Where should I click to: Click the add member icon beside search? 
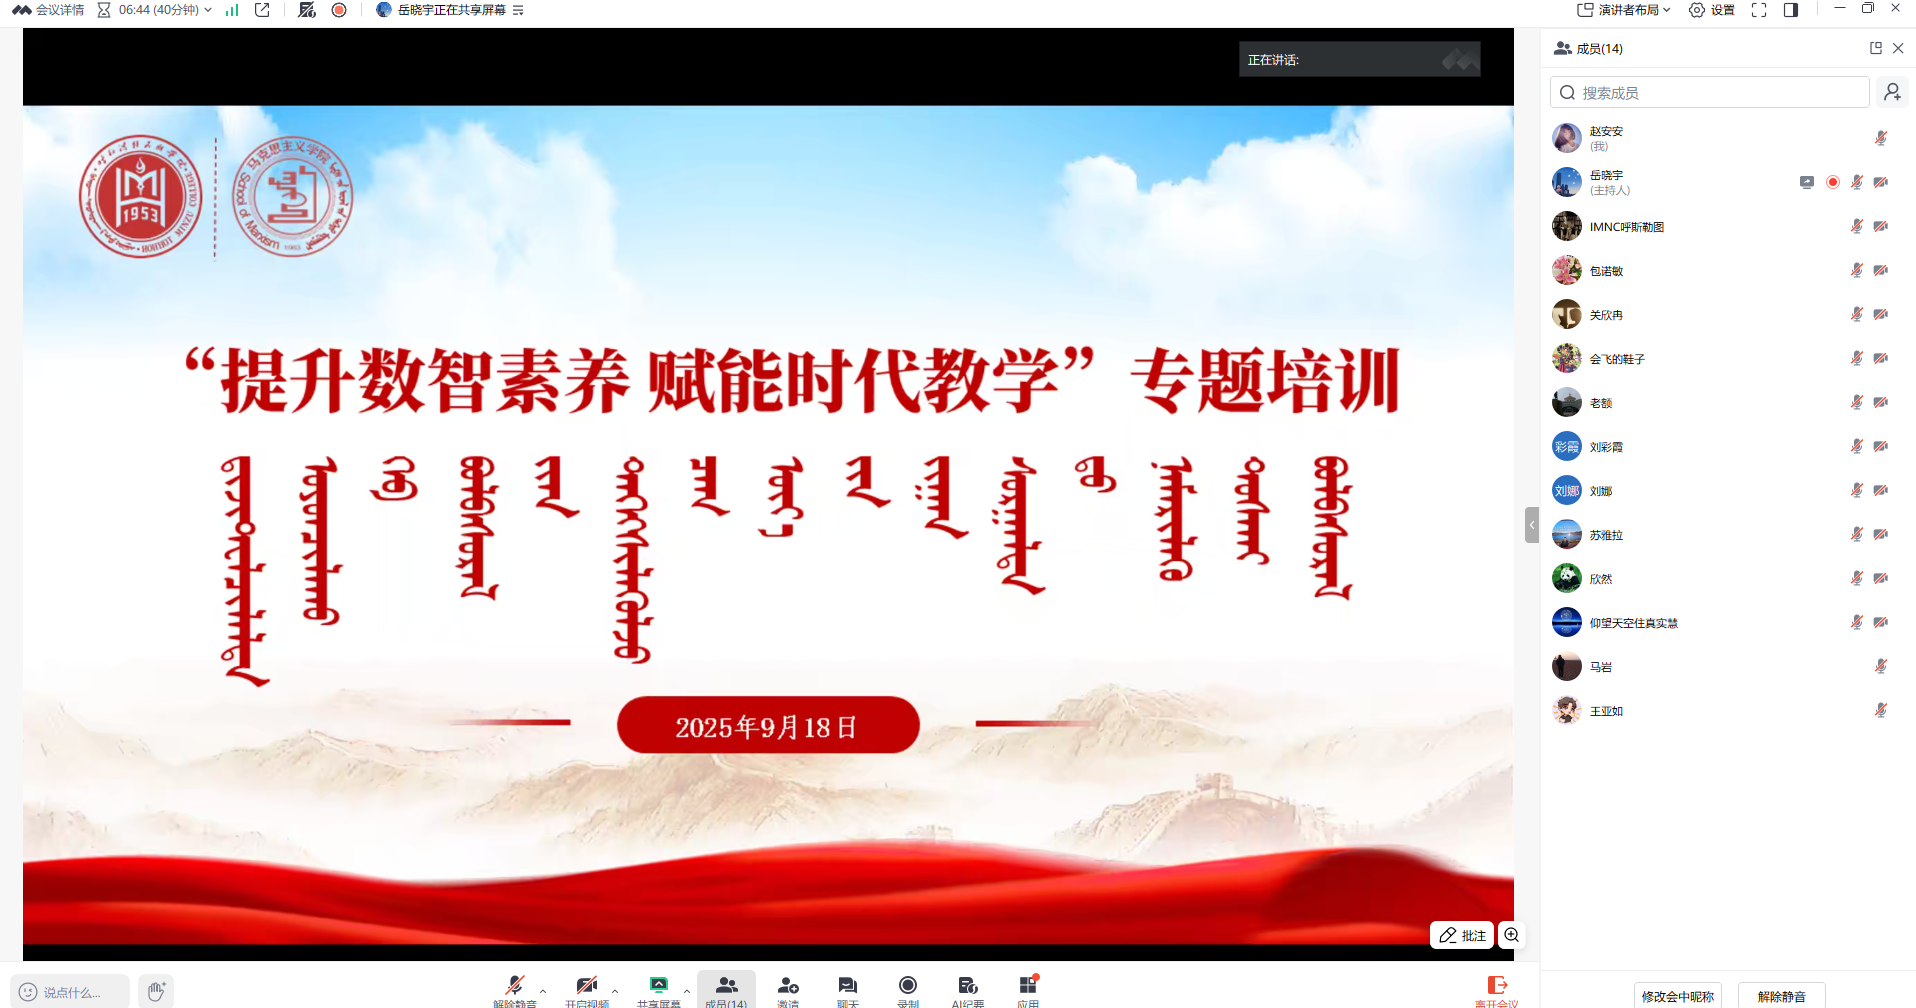click(x=1892, y=92)
